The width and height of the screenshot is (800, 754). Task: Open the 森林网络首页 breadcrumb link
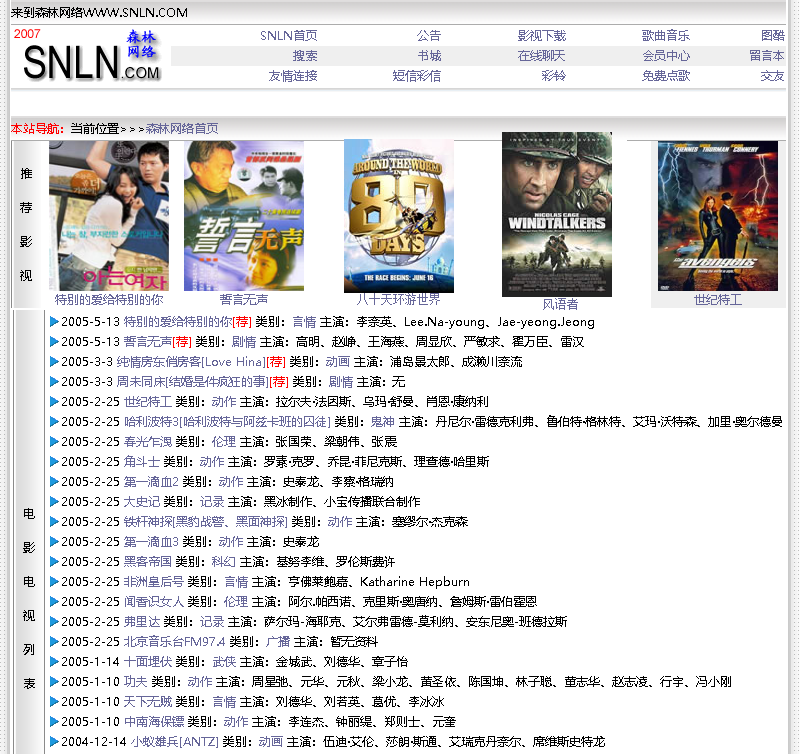(x=182, y=129)
